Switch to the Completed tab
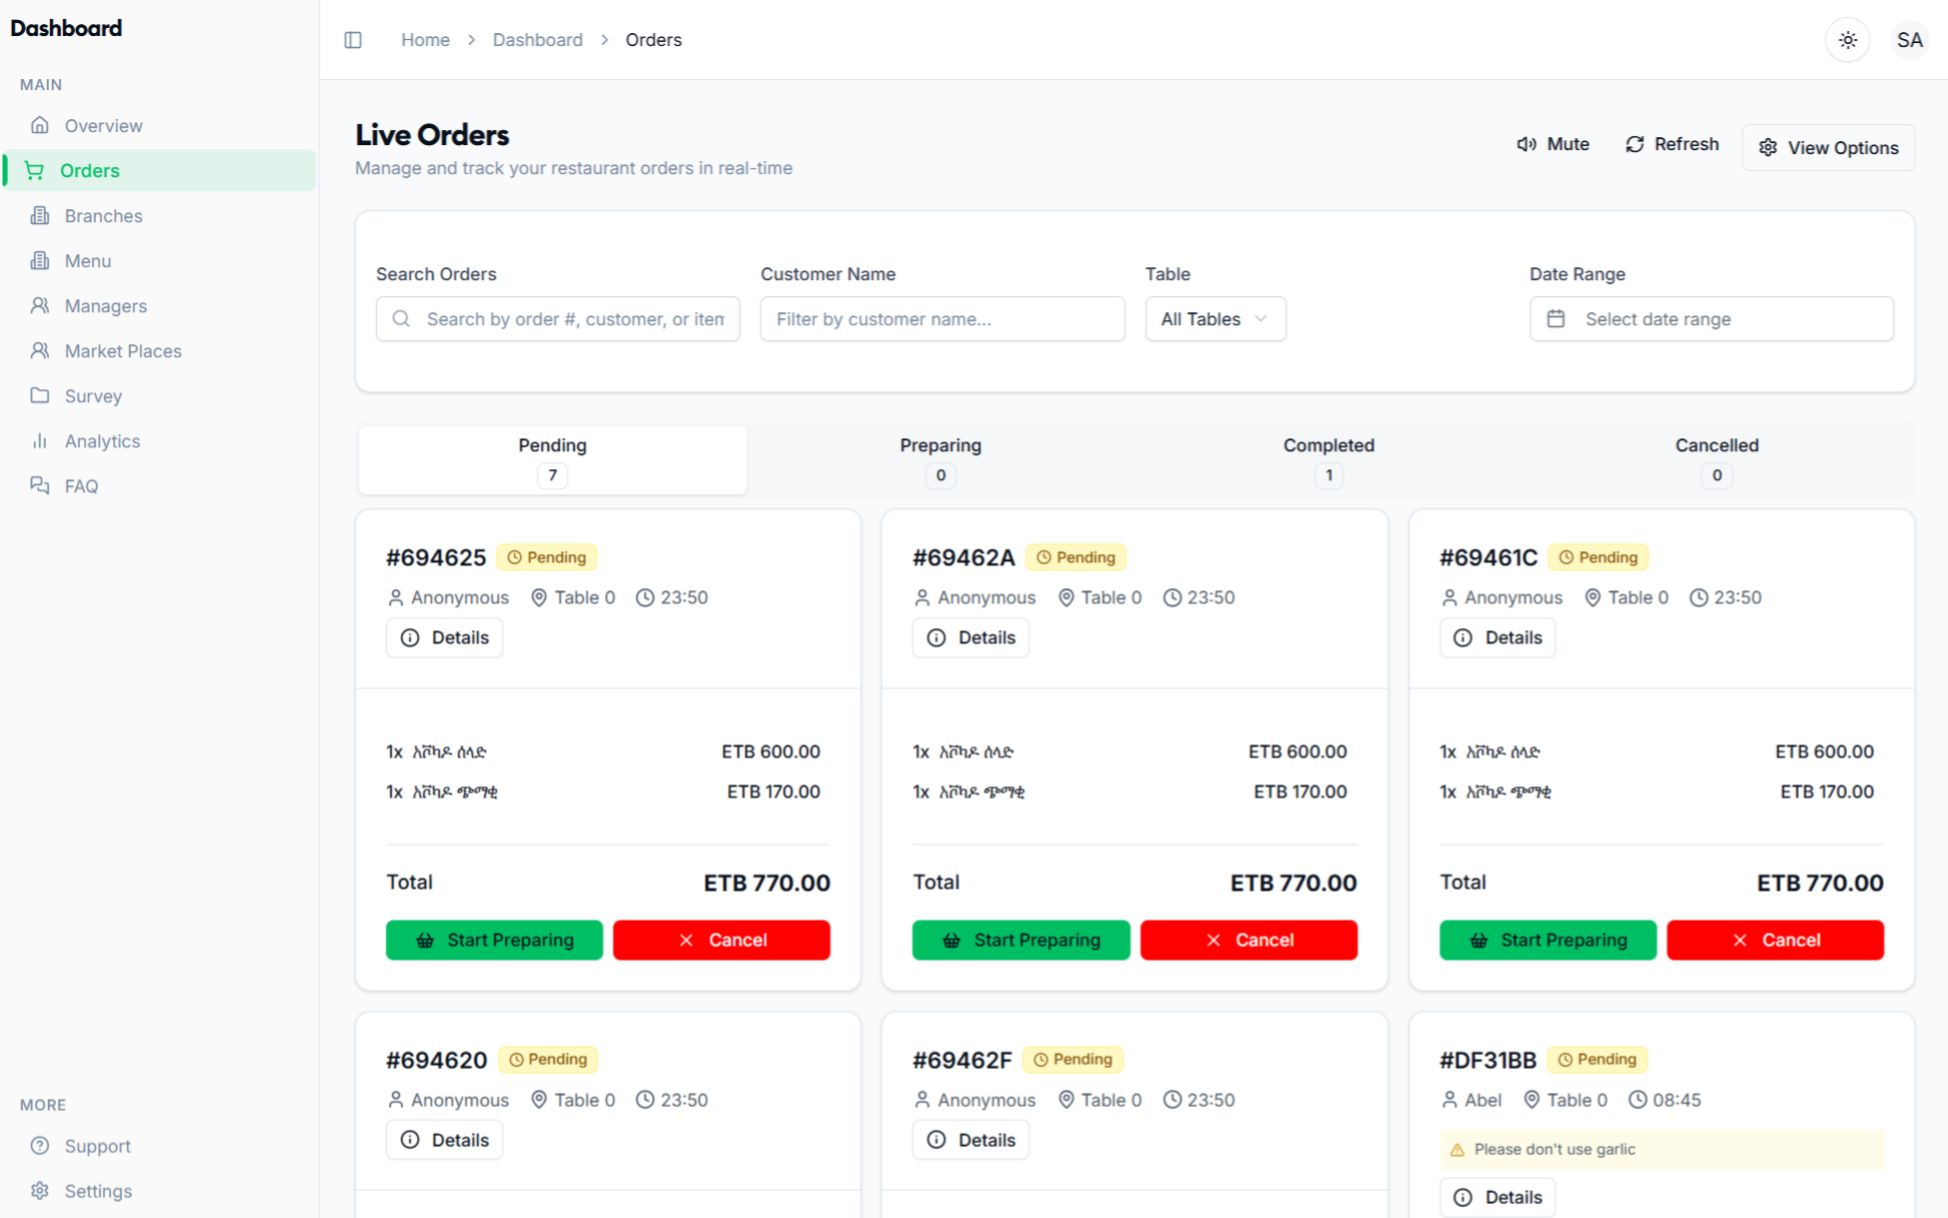 click(x=1328, y=459)
